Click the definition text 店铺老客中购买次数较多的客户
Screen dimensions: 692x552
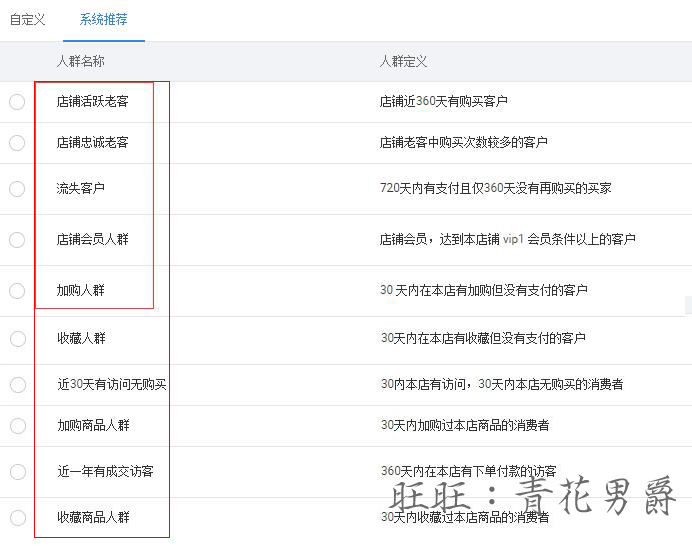point(463,143)
